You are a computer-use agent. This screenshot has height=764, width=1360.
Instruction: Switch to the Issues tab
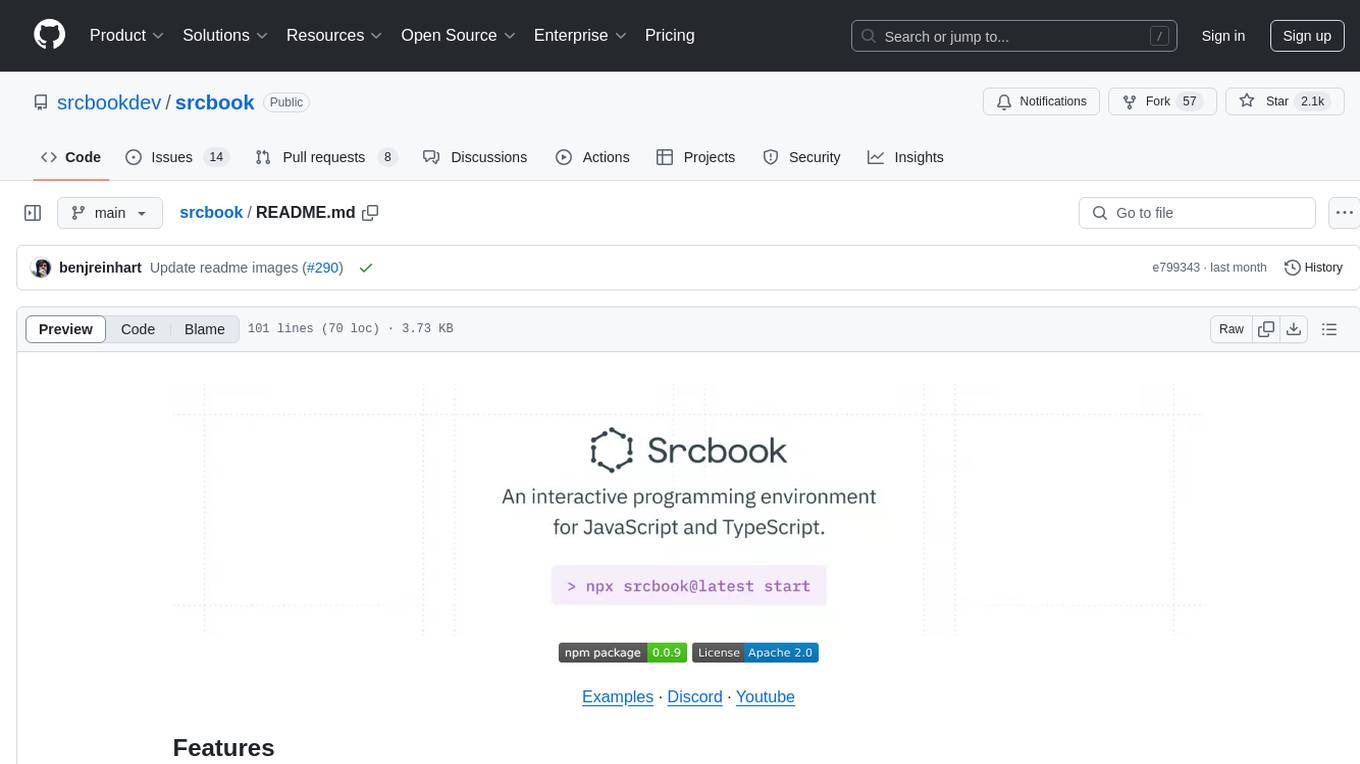point(177,157)
